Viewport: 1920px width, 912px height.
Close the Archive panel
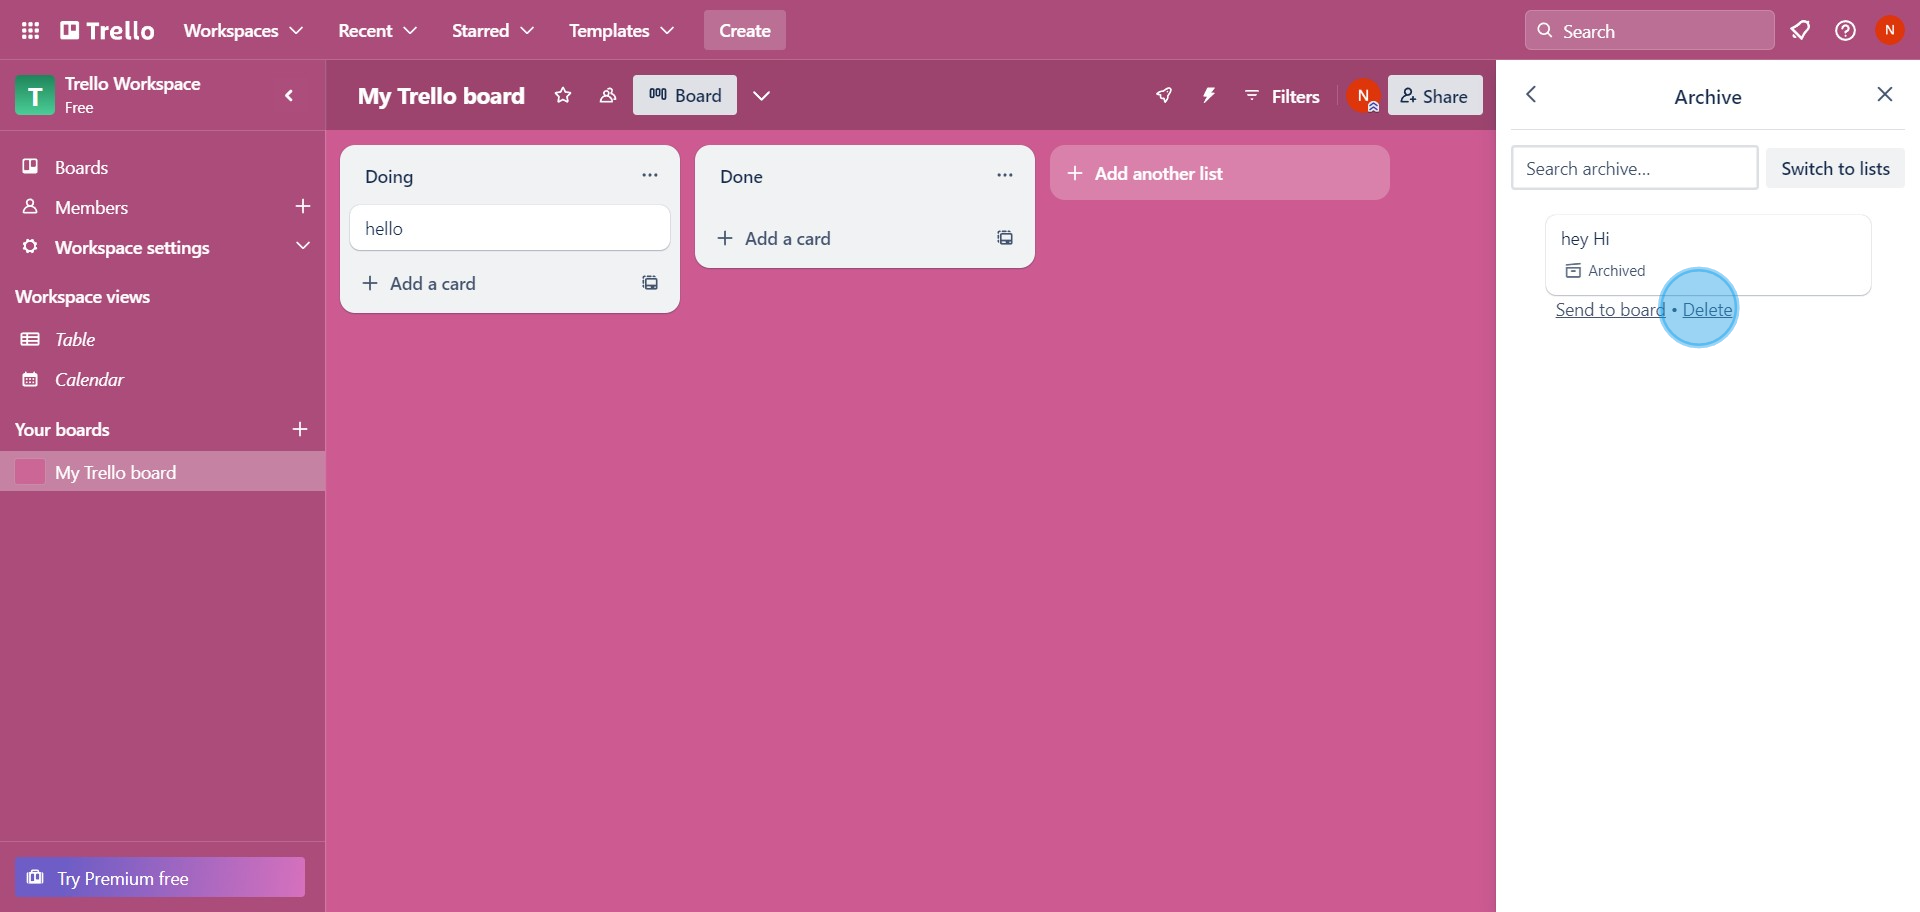click(x=1885, y=95)
